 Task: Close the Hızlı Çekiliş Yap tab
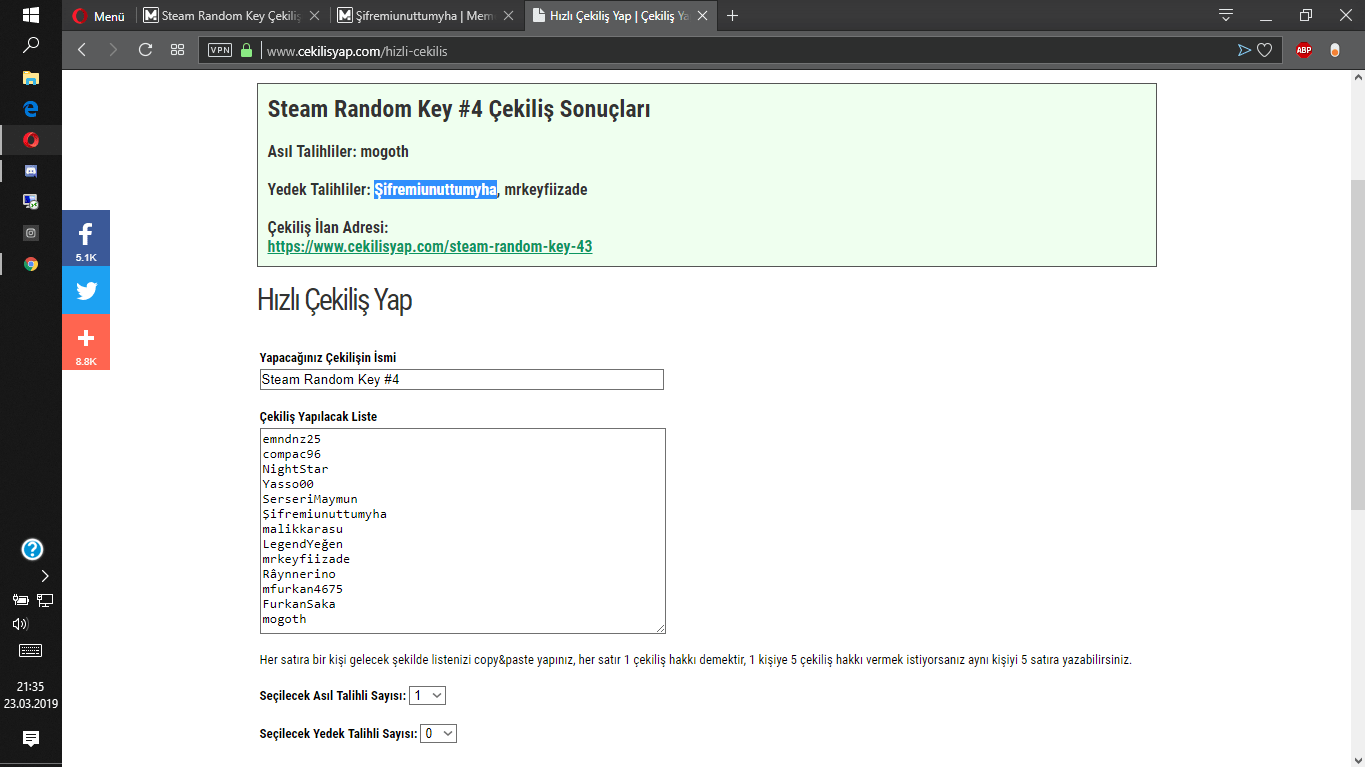tap(703, 16)
